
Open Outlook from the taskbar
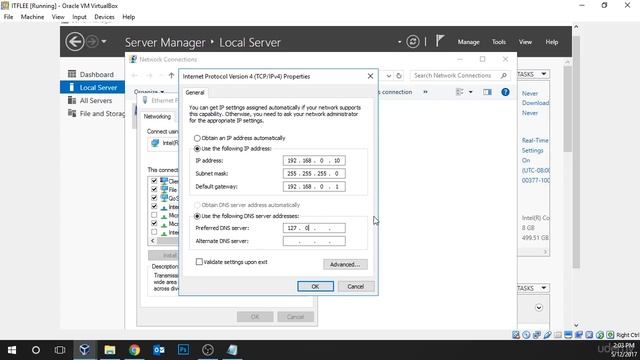(x=159, y=350)
